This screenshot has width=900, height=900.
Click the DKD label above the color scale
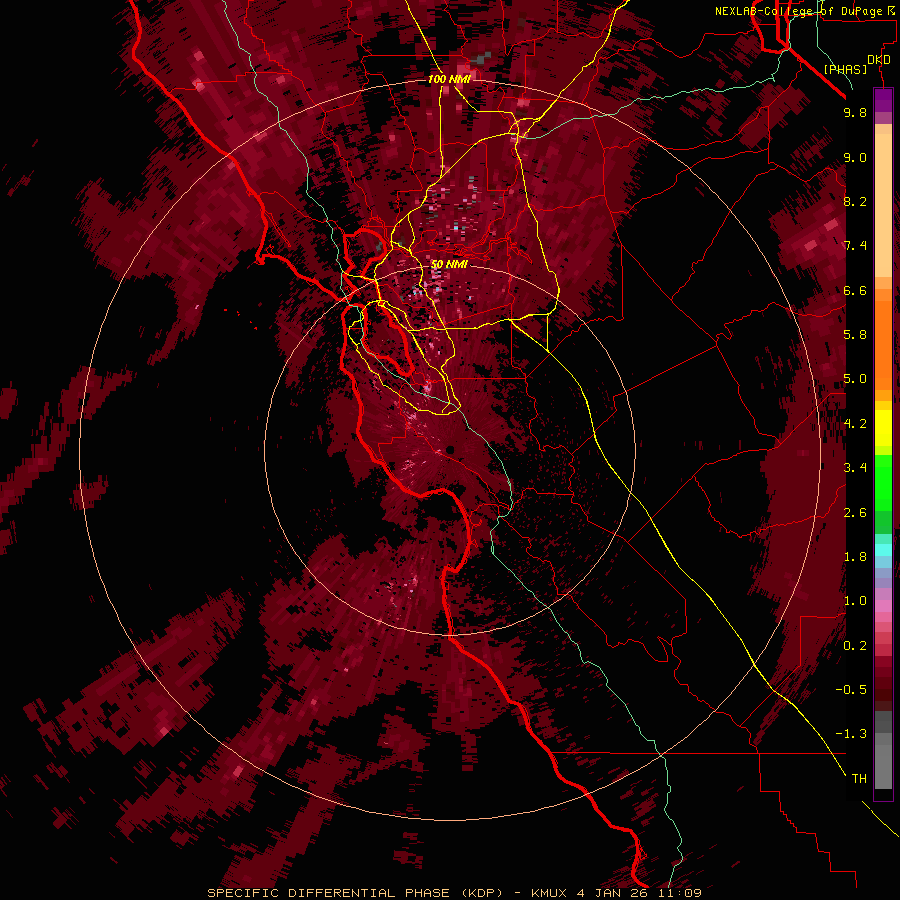coord(879,60)
